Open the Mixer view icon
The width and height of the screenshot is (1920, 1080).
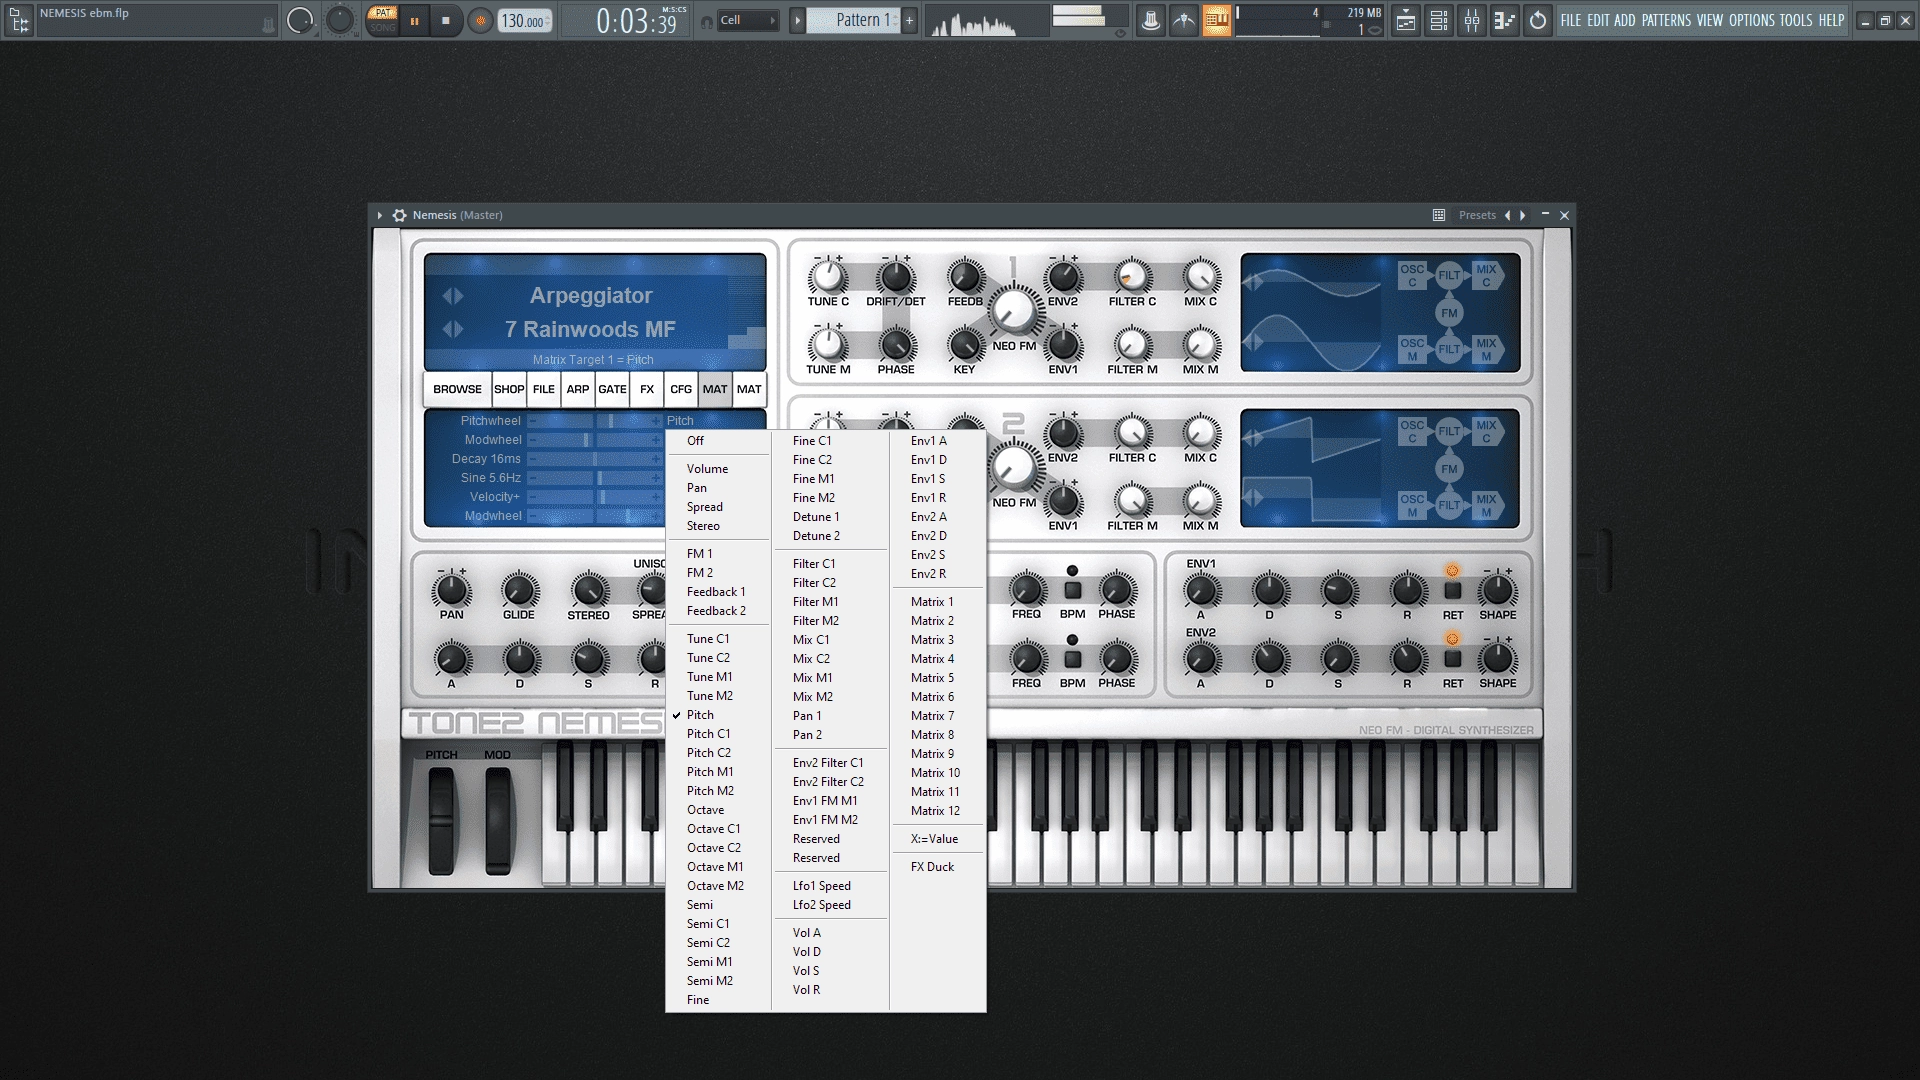tap(1472, 20)
